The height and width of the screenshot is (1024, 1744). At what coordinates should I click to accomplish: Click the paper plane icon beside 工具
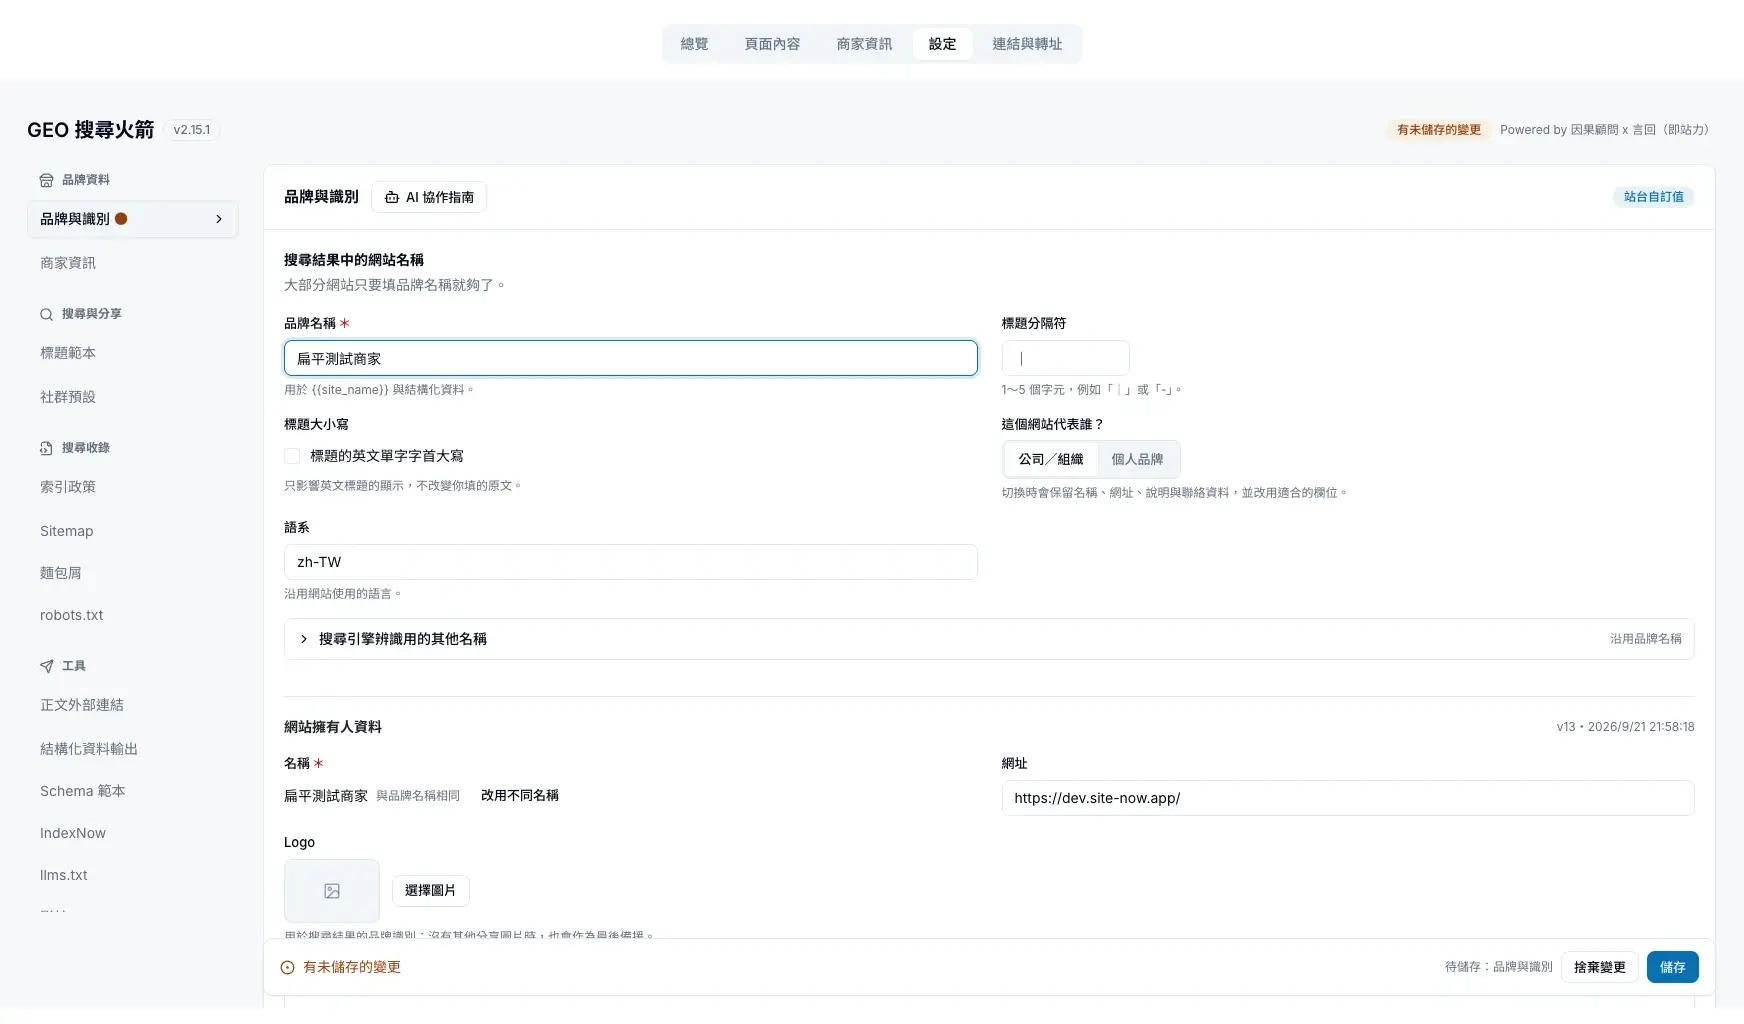tap(46, 666)
